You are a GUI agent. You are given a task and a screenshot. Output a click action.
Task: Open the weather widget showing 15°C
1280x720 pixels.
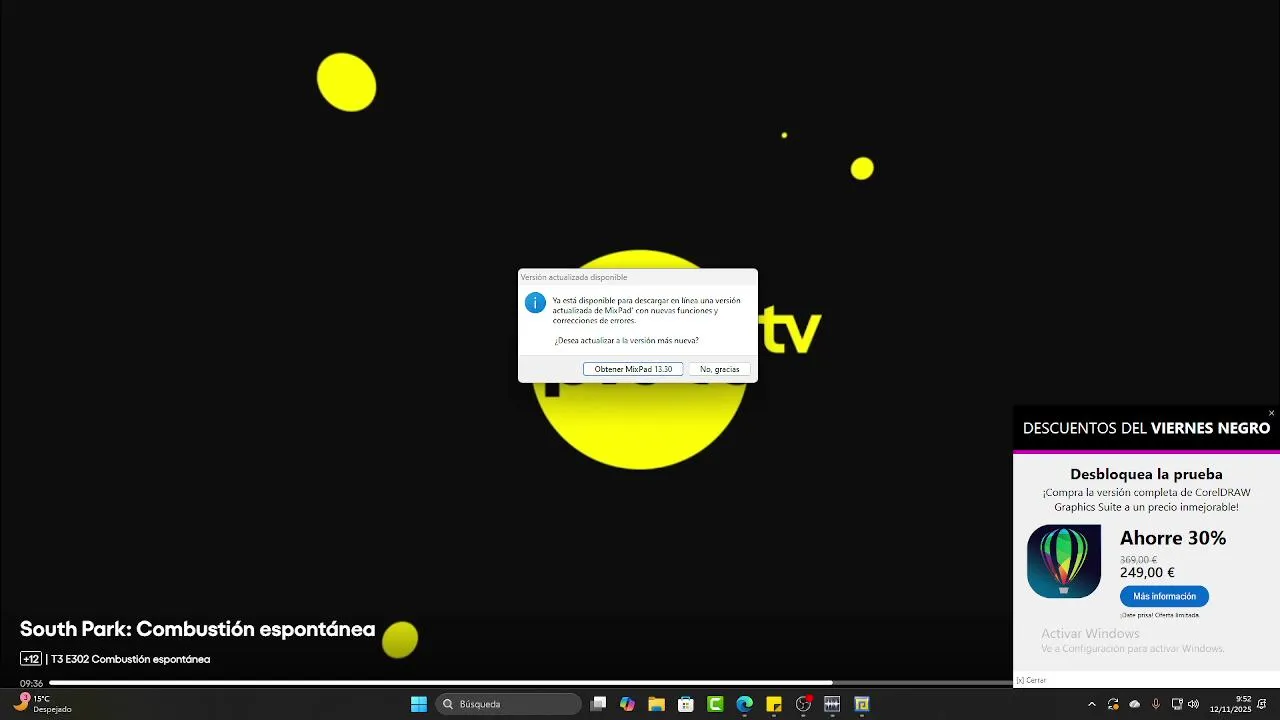click(41, 704)
